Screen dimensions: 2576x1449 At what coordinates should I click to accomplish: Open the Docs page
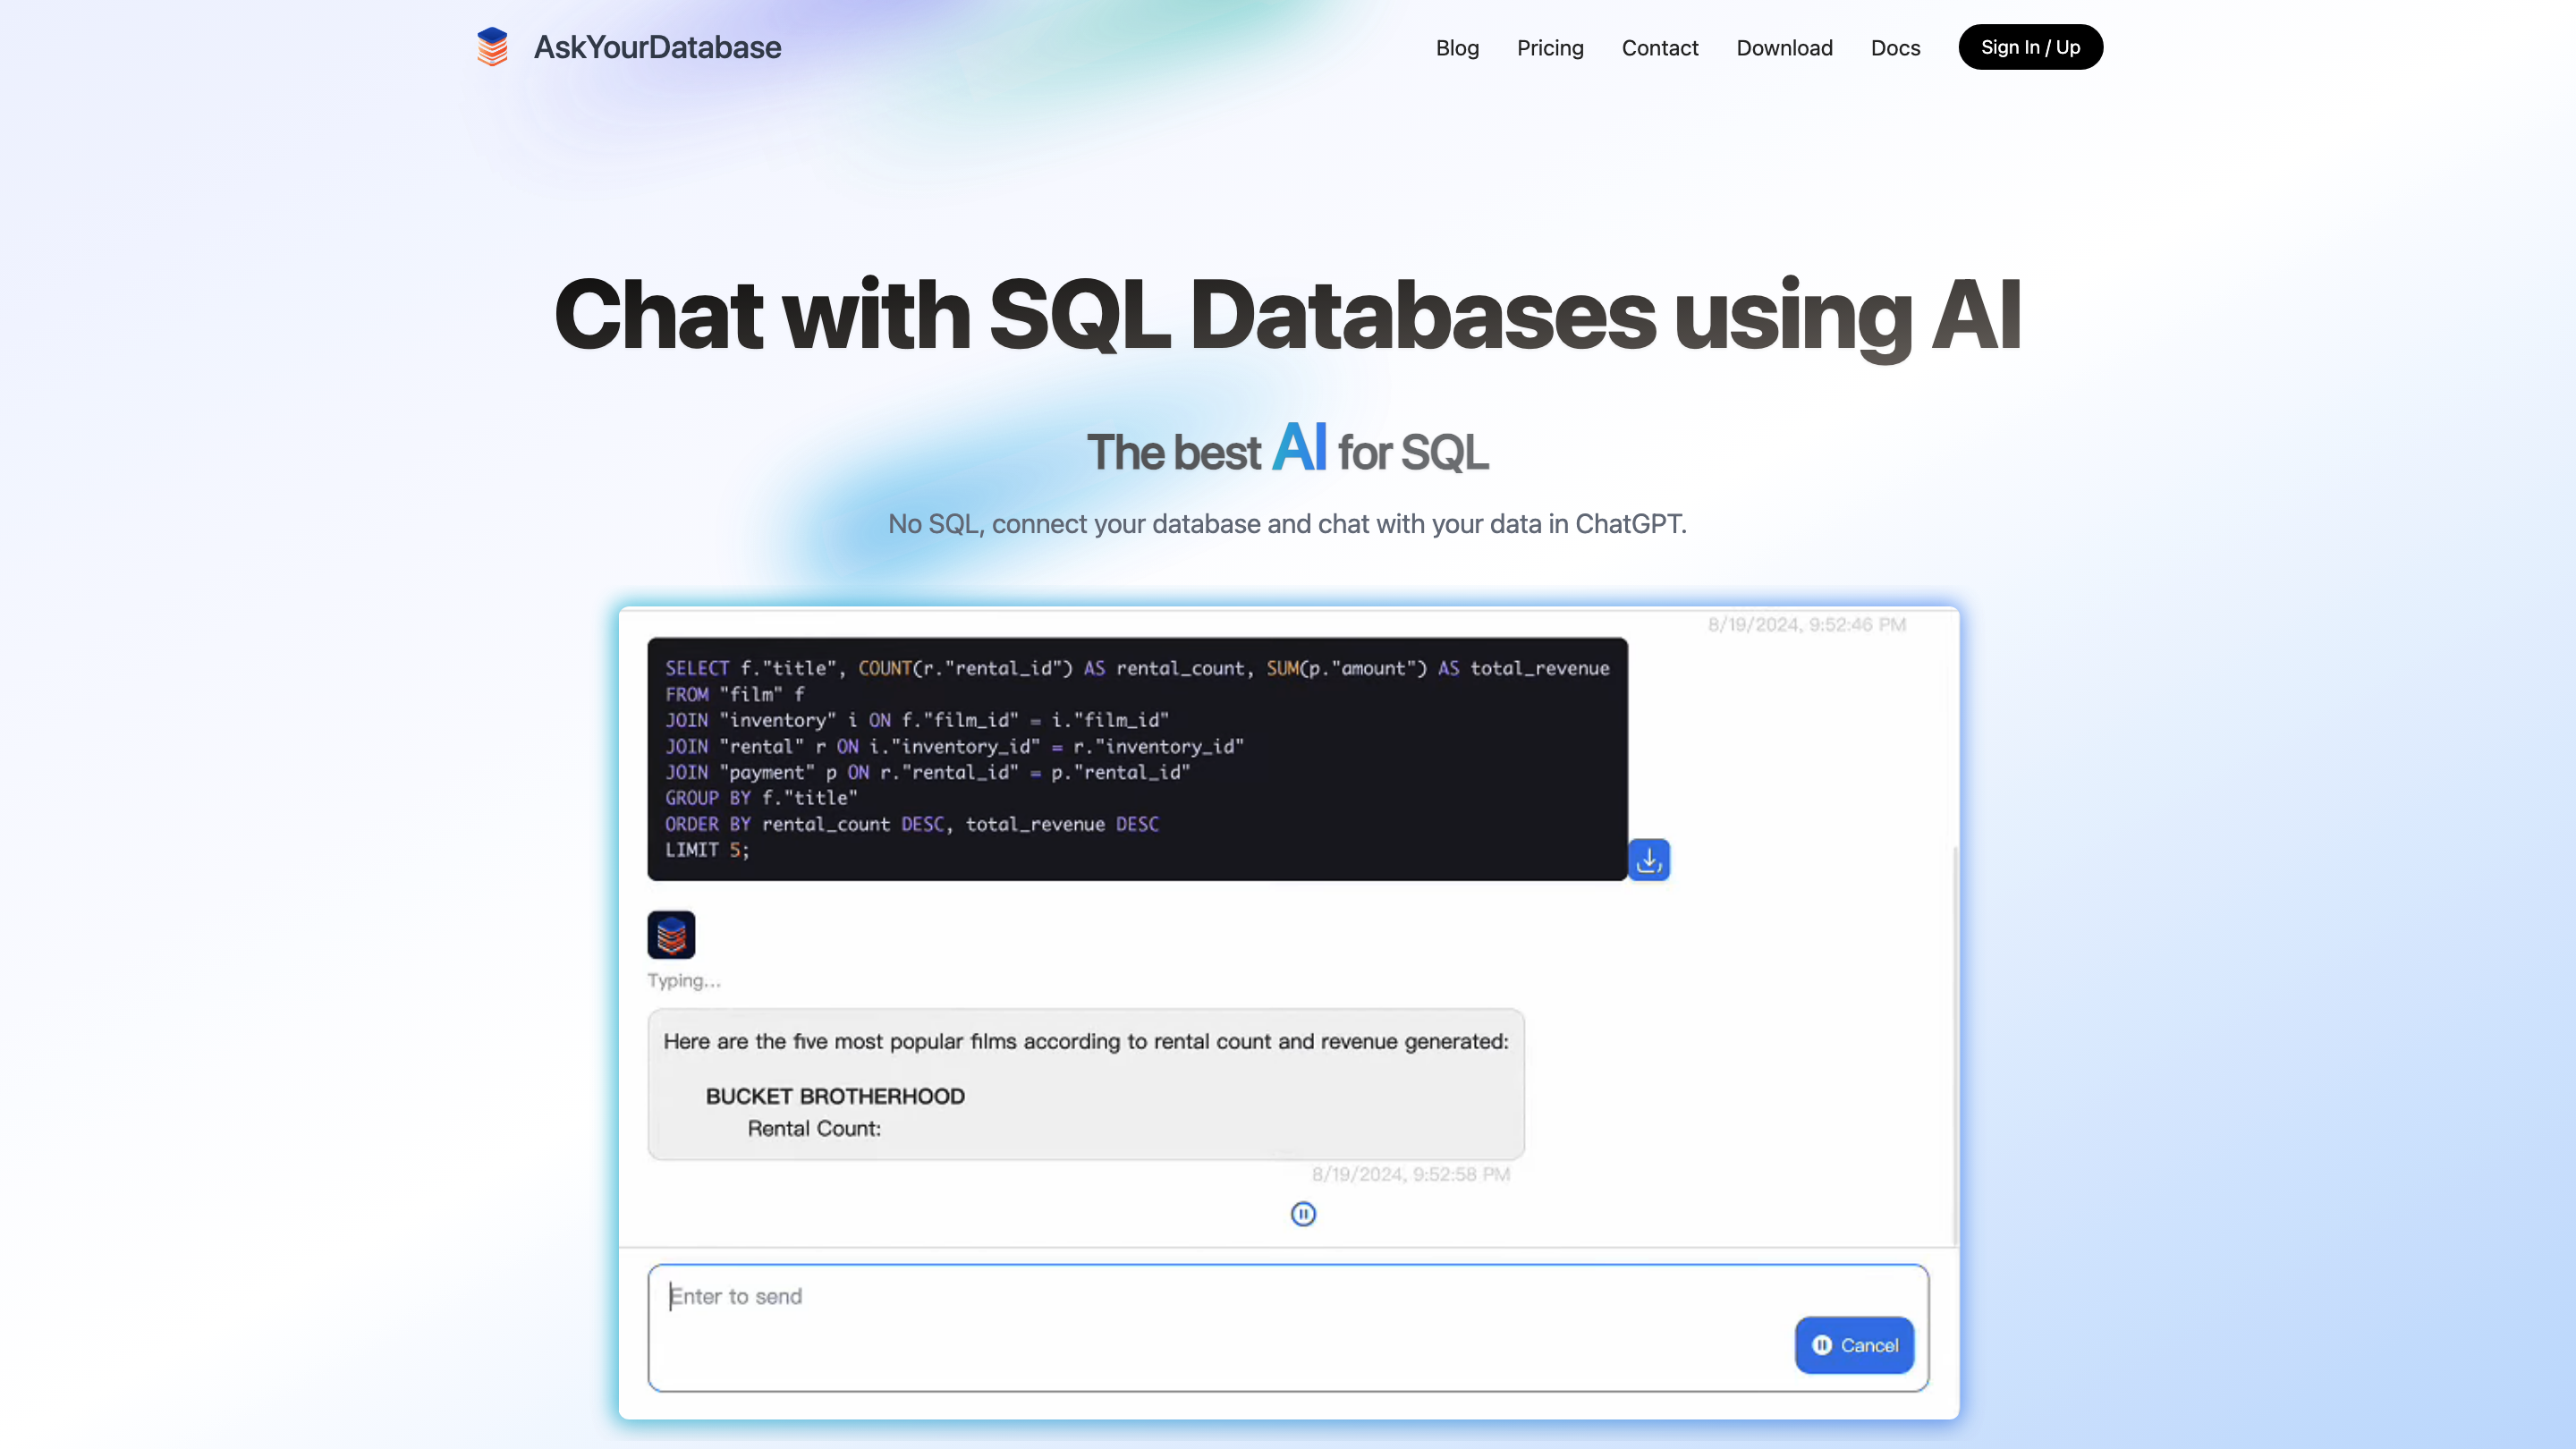1895,47
